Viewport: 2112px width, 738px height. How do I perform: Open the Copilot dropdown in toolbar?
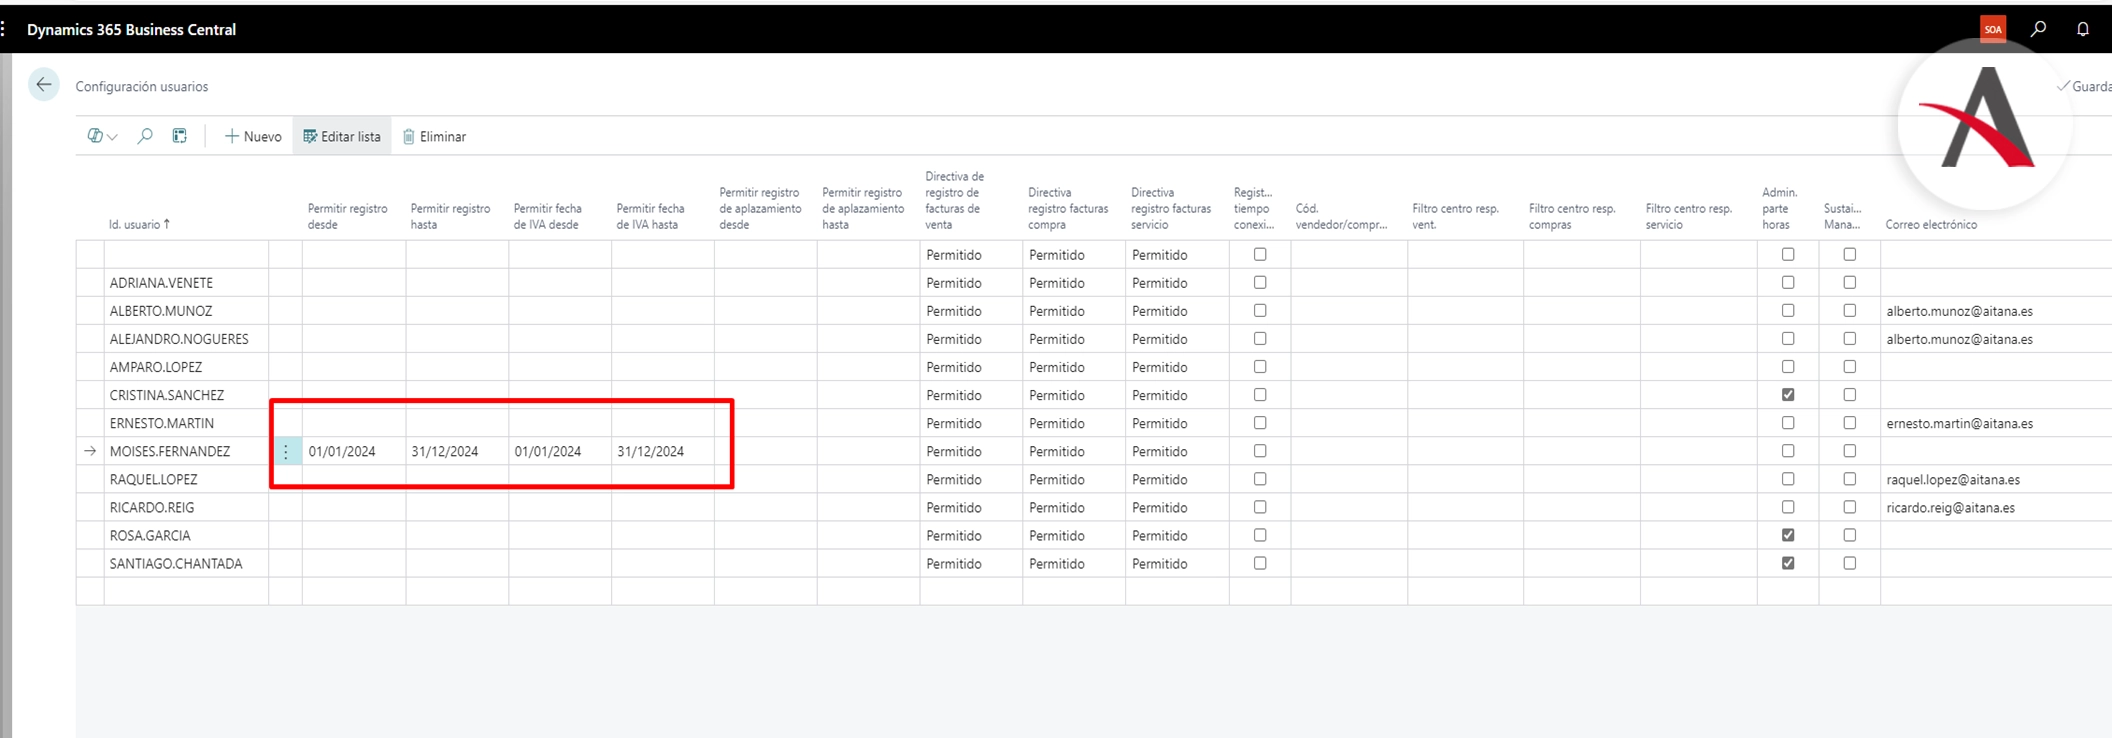point(102,136)
